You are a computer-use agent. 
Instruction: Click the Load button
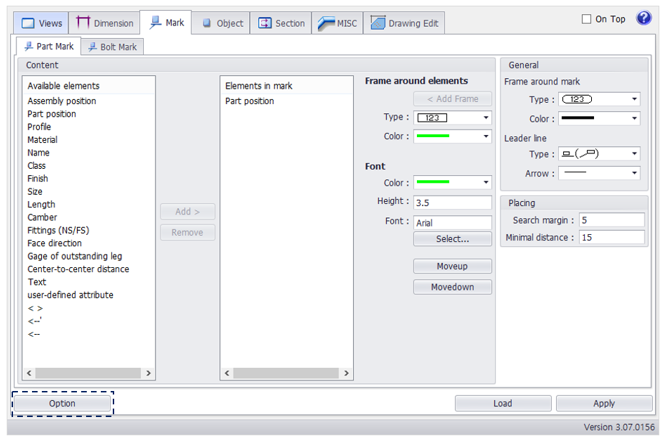[503, 403]
